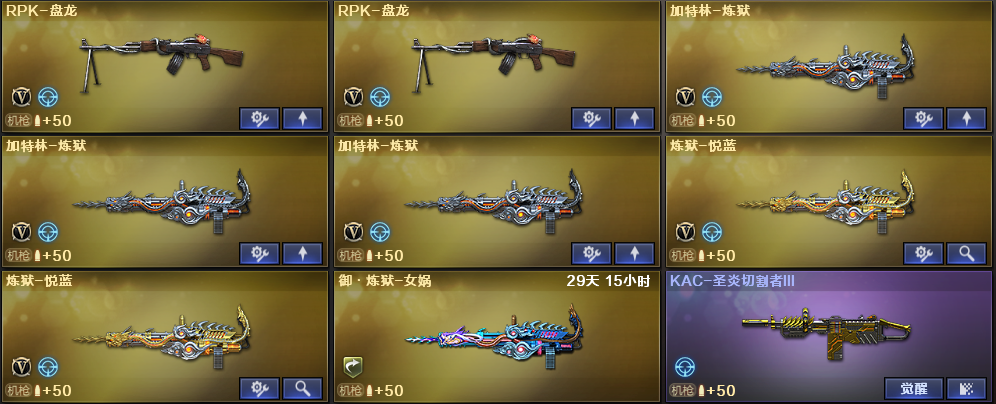996x404 pixels.
Task: Click the gear-wrench icon on 加特林-炼狱 beside RPK-盘龙
Action: (923, 118)
